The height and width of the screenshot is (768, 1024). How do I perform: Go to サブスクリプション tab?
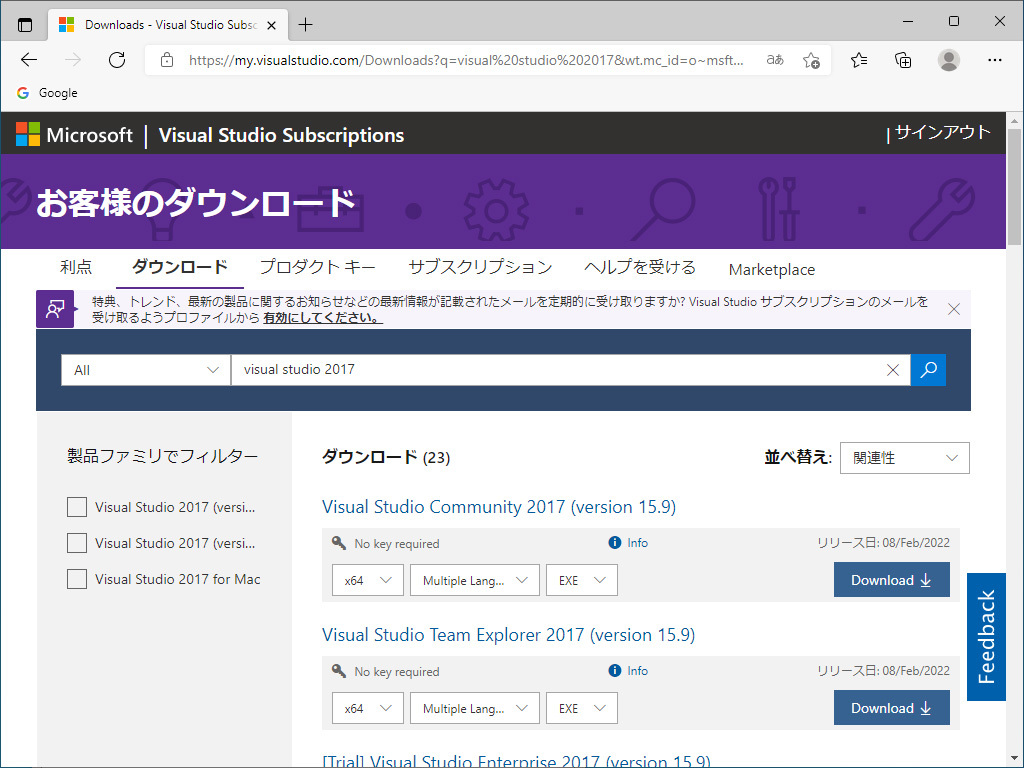pos(480,267)
